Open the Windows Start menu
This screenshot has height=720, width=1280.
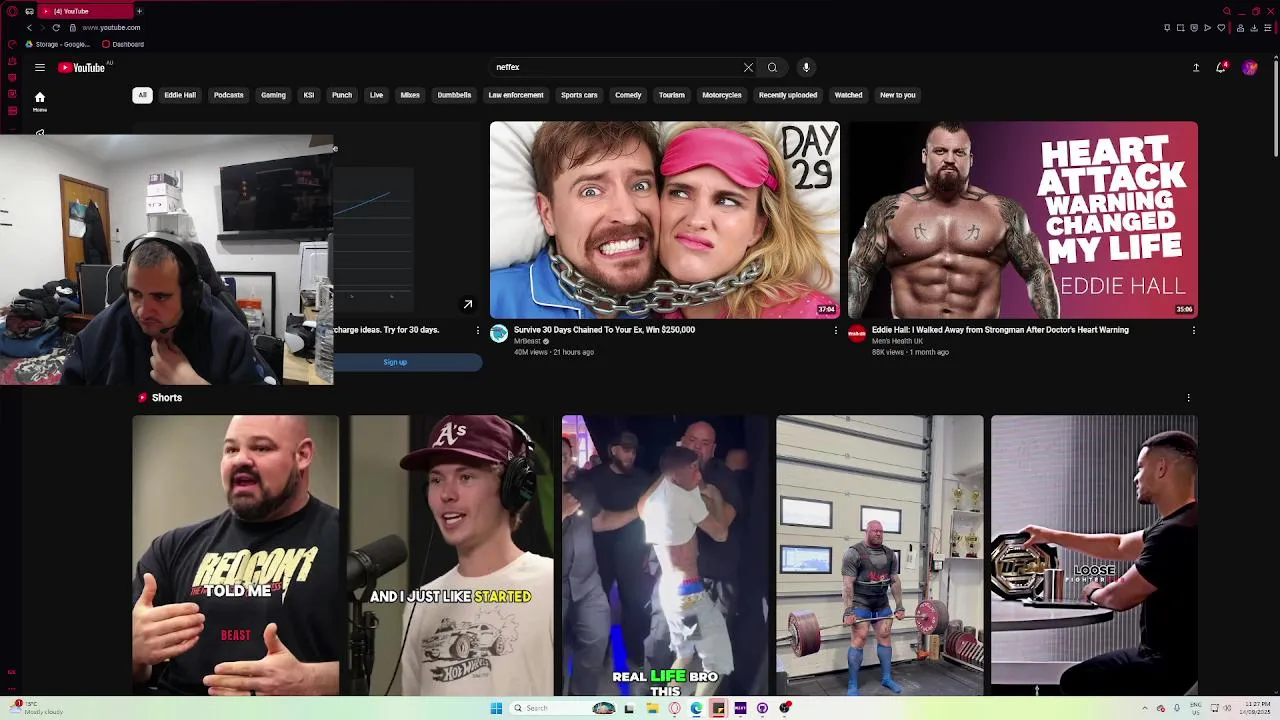[496, 708]
